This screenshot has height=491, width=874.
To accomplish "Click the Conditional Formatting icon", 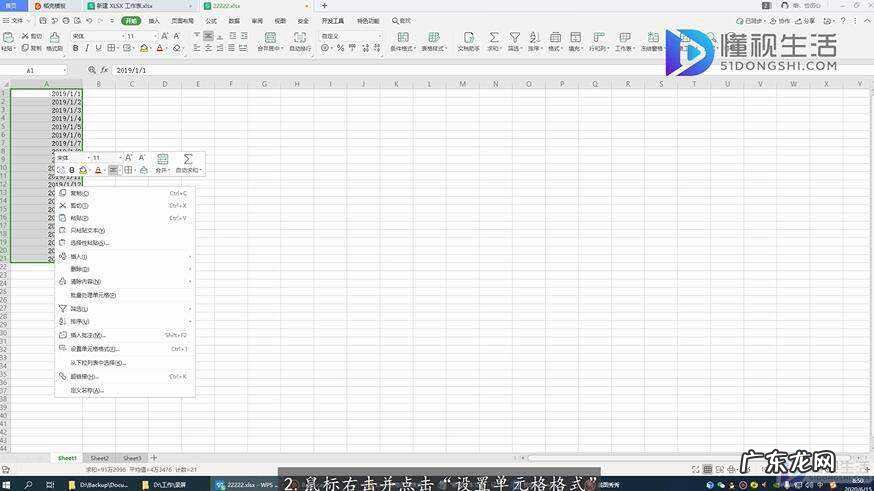I will 403,37.
